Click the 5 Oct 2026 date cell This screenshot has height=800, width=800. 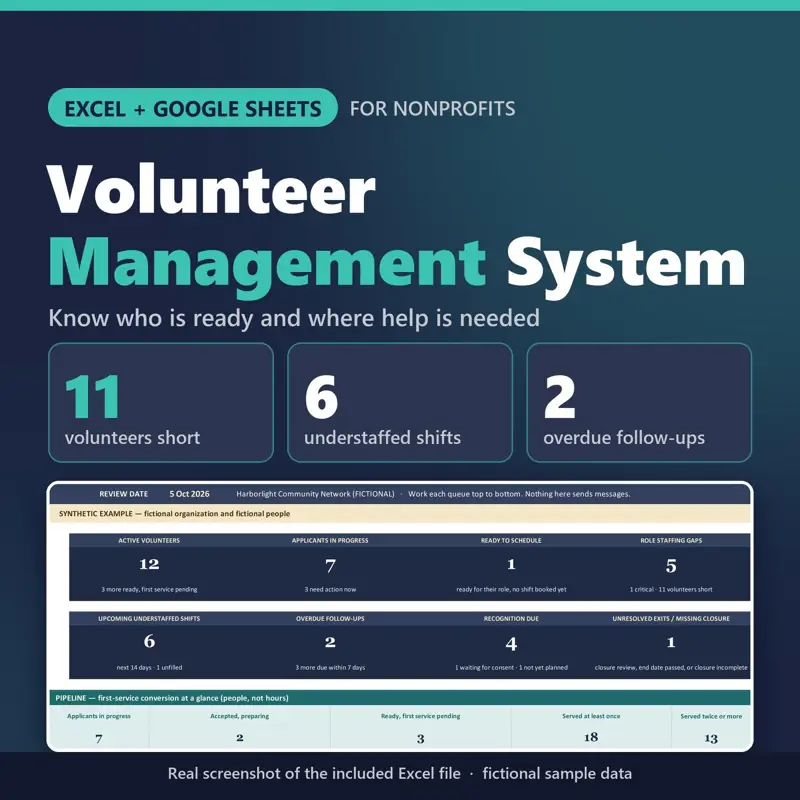click(x=189, y=494)
